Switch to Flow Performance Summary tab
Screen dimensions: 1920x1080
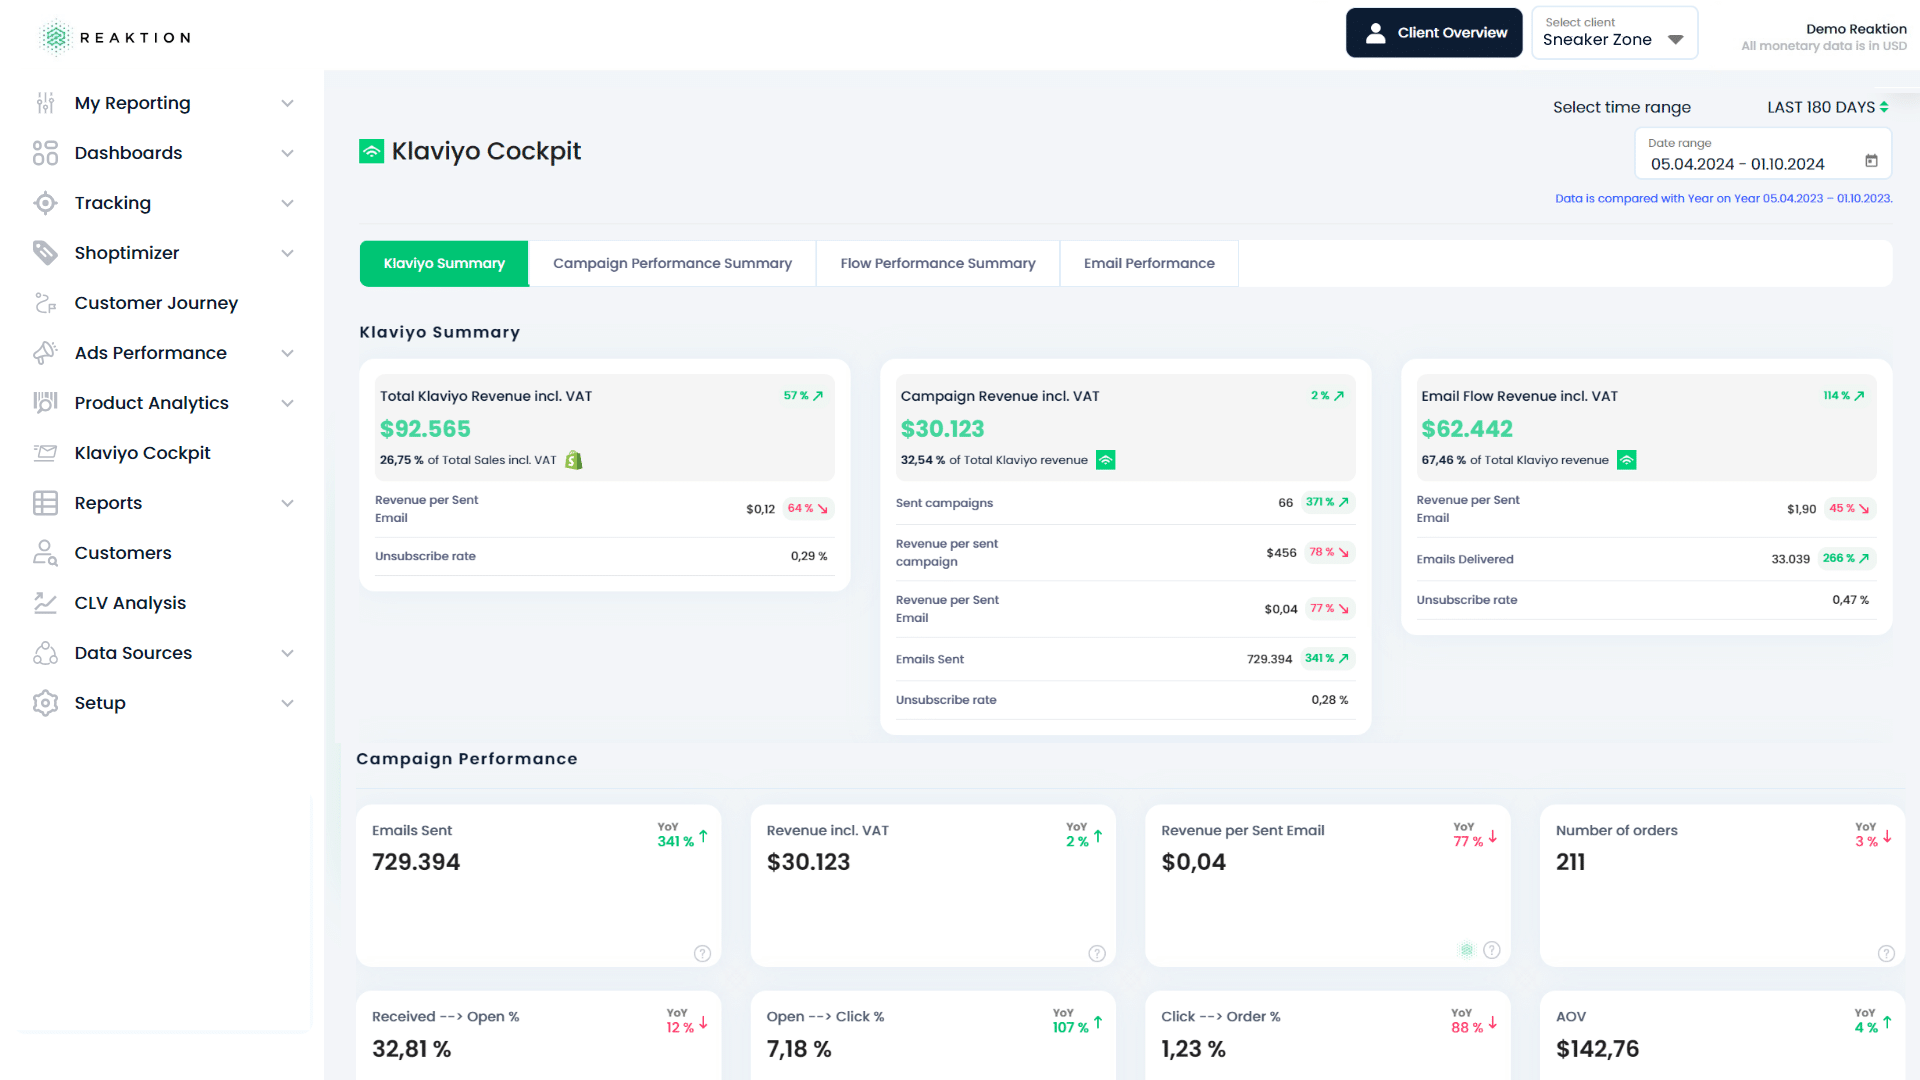(x=938, y=263)
